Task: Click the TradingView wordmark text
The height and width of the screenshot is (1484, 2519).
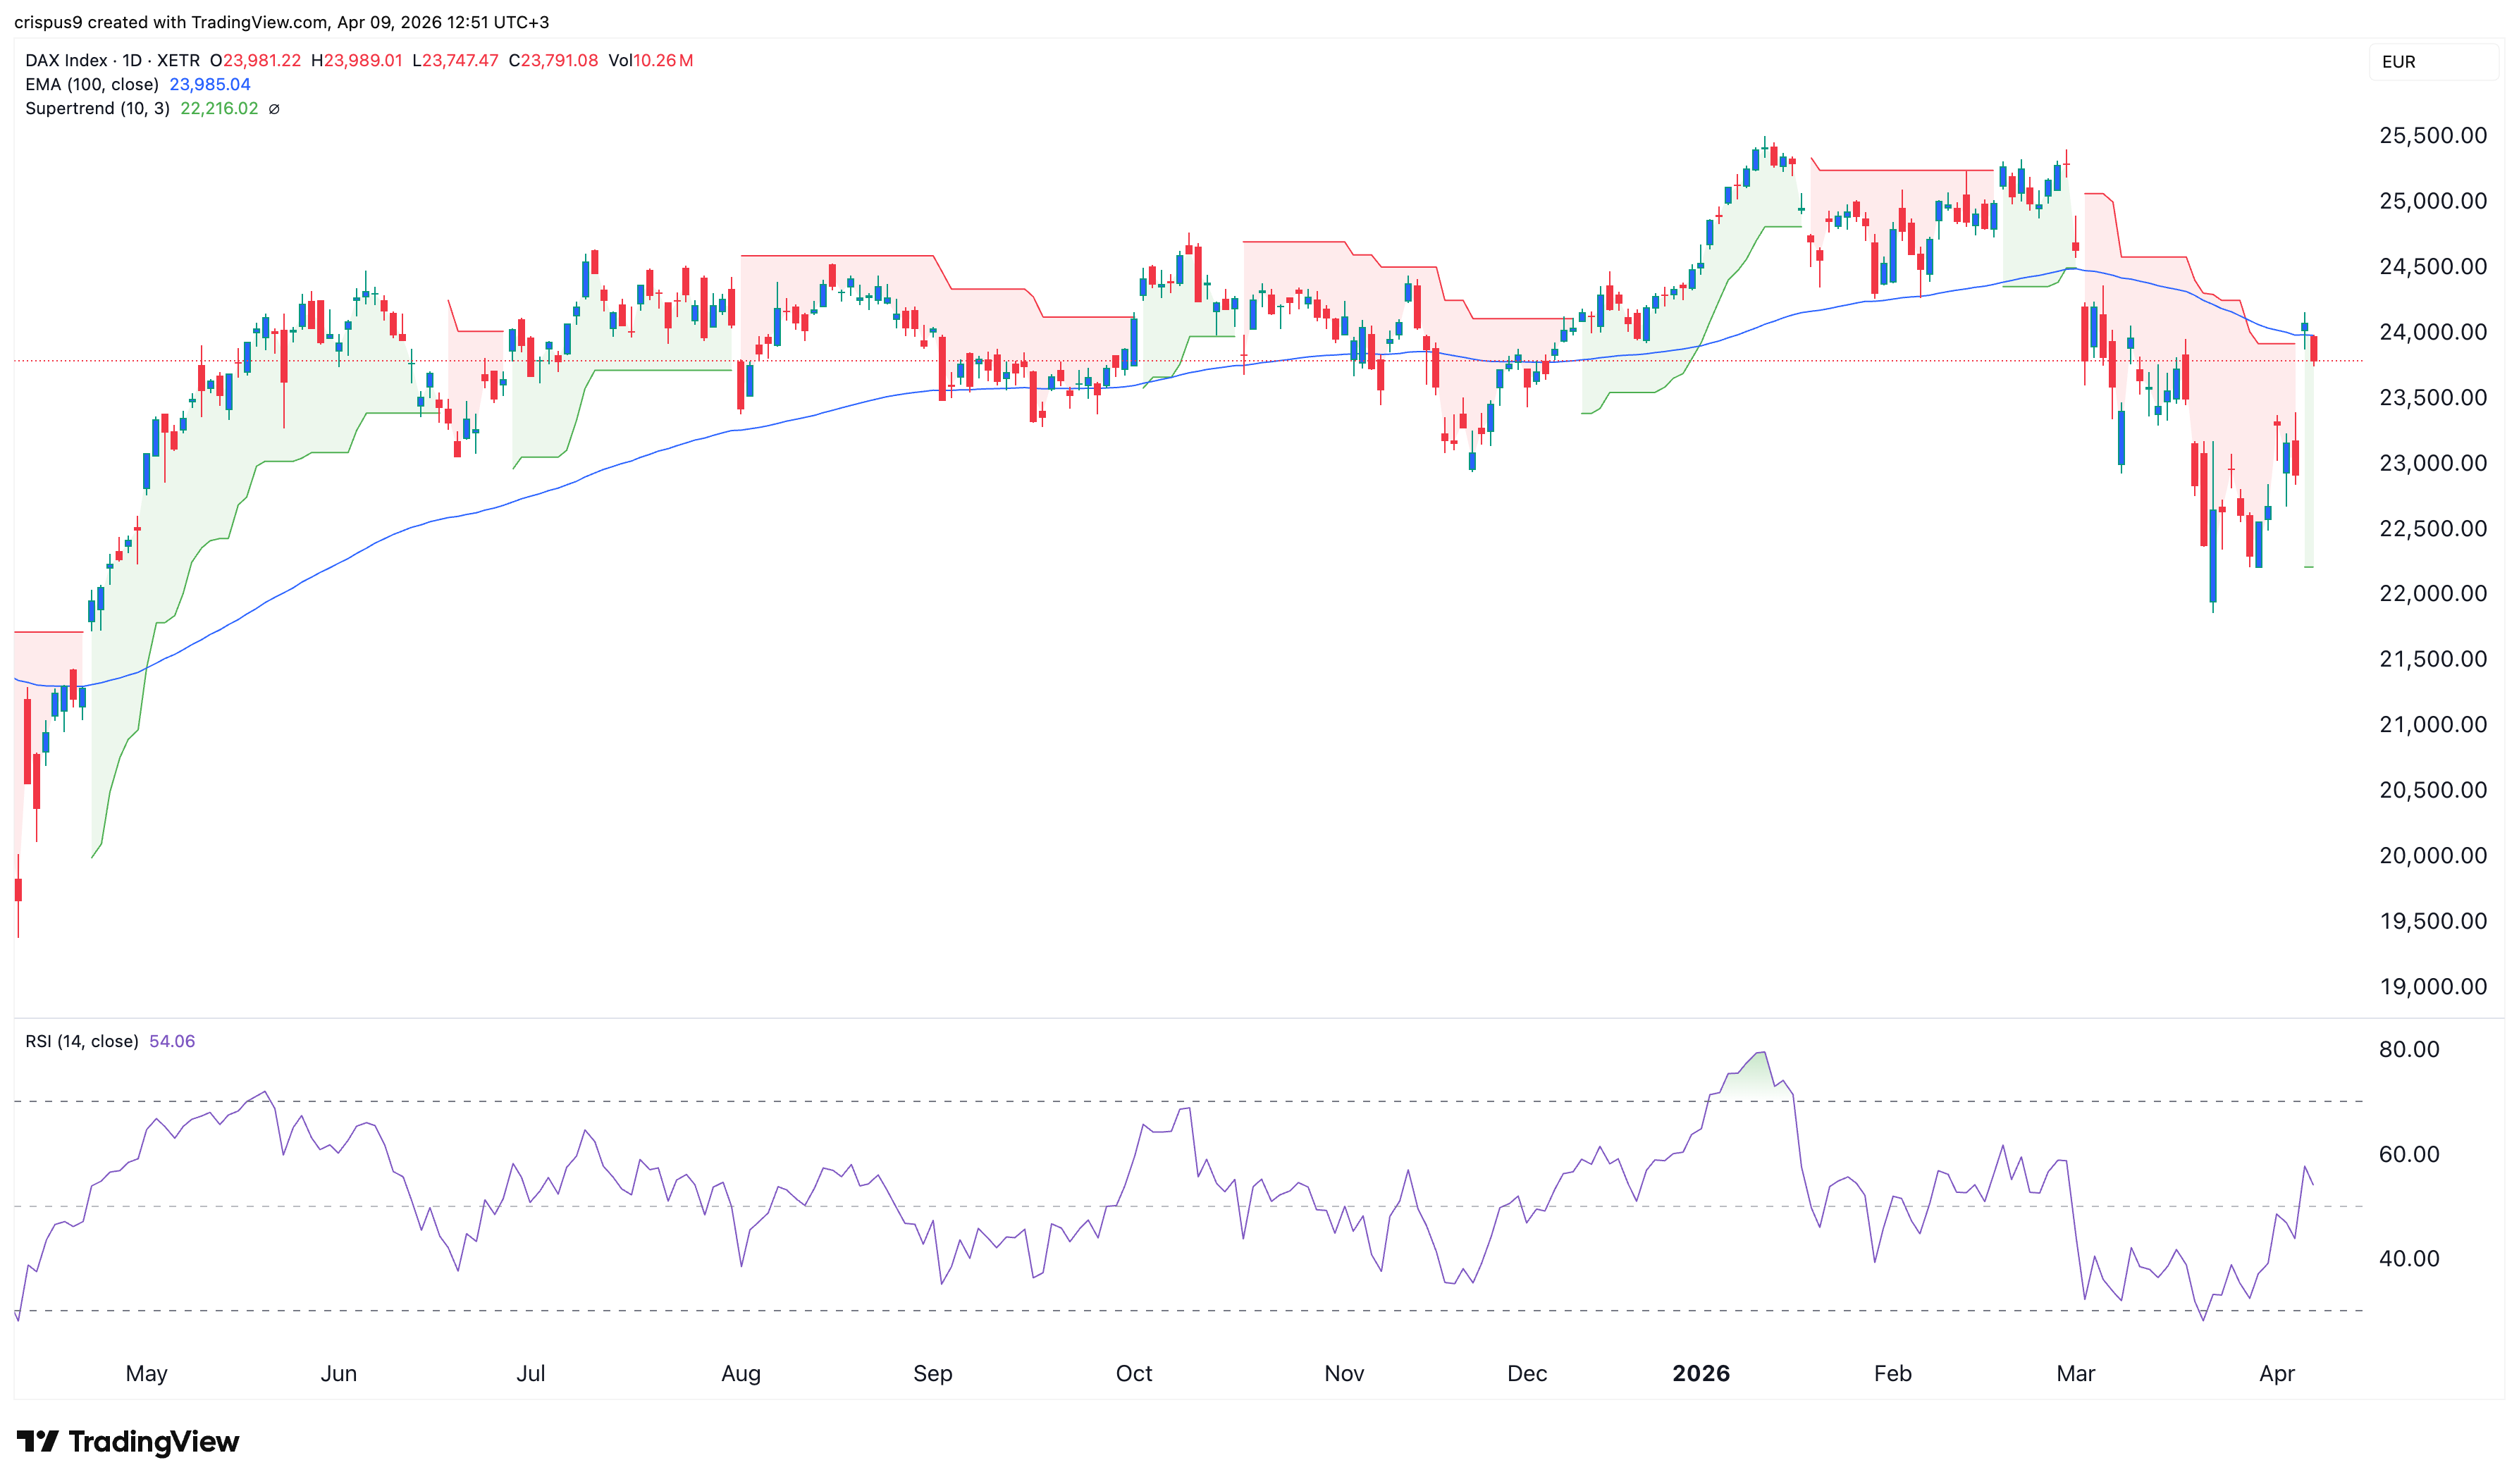Action: tap(154, 1441)
